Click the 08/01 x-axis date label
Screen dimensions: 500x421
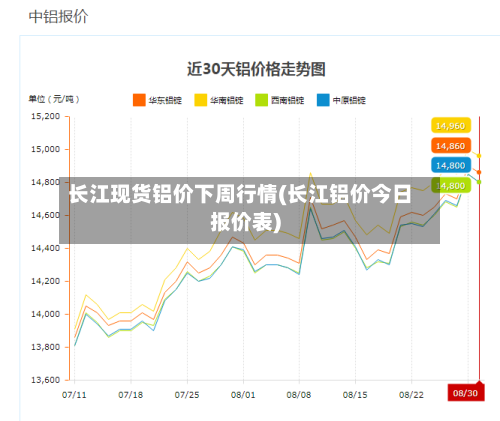243,395
